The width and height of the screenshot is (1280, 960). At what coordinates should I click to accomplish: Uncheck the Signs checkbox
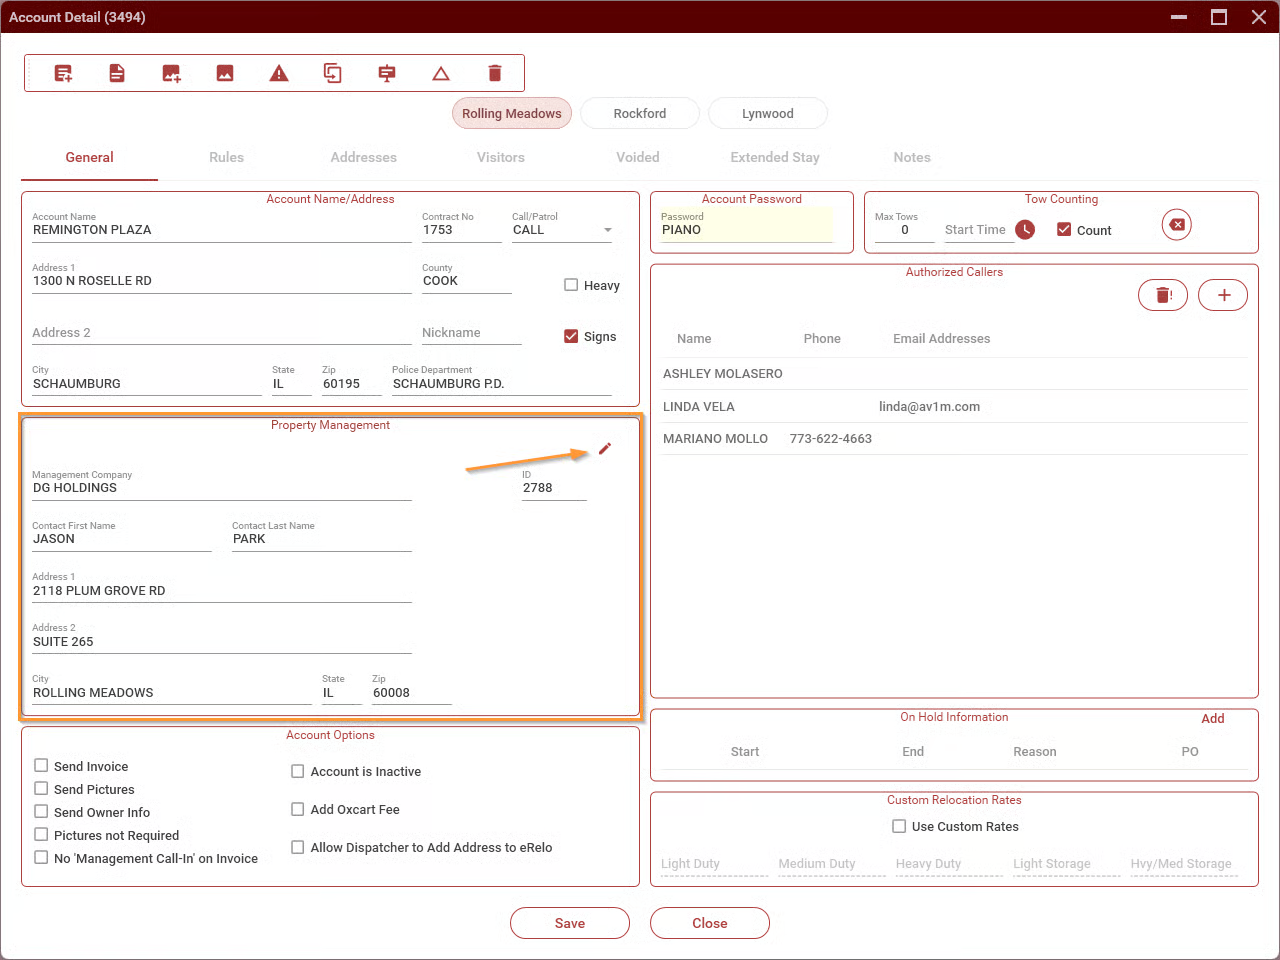point(571,336)
